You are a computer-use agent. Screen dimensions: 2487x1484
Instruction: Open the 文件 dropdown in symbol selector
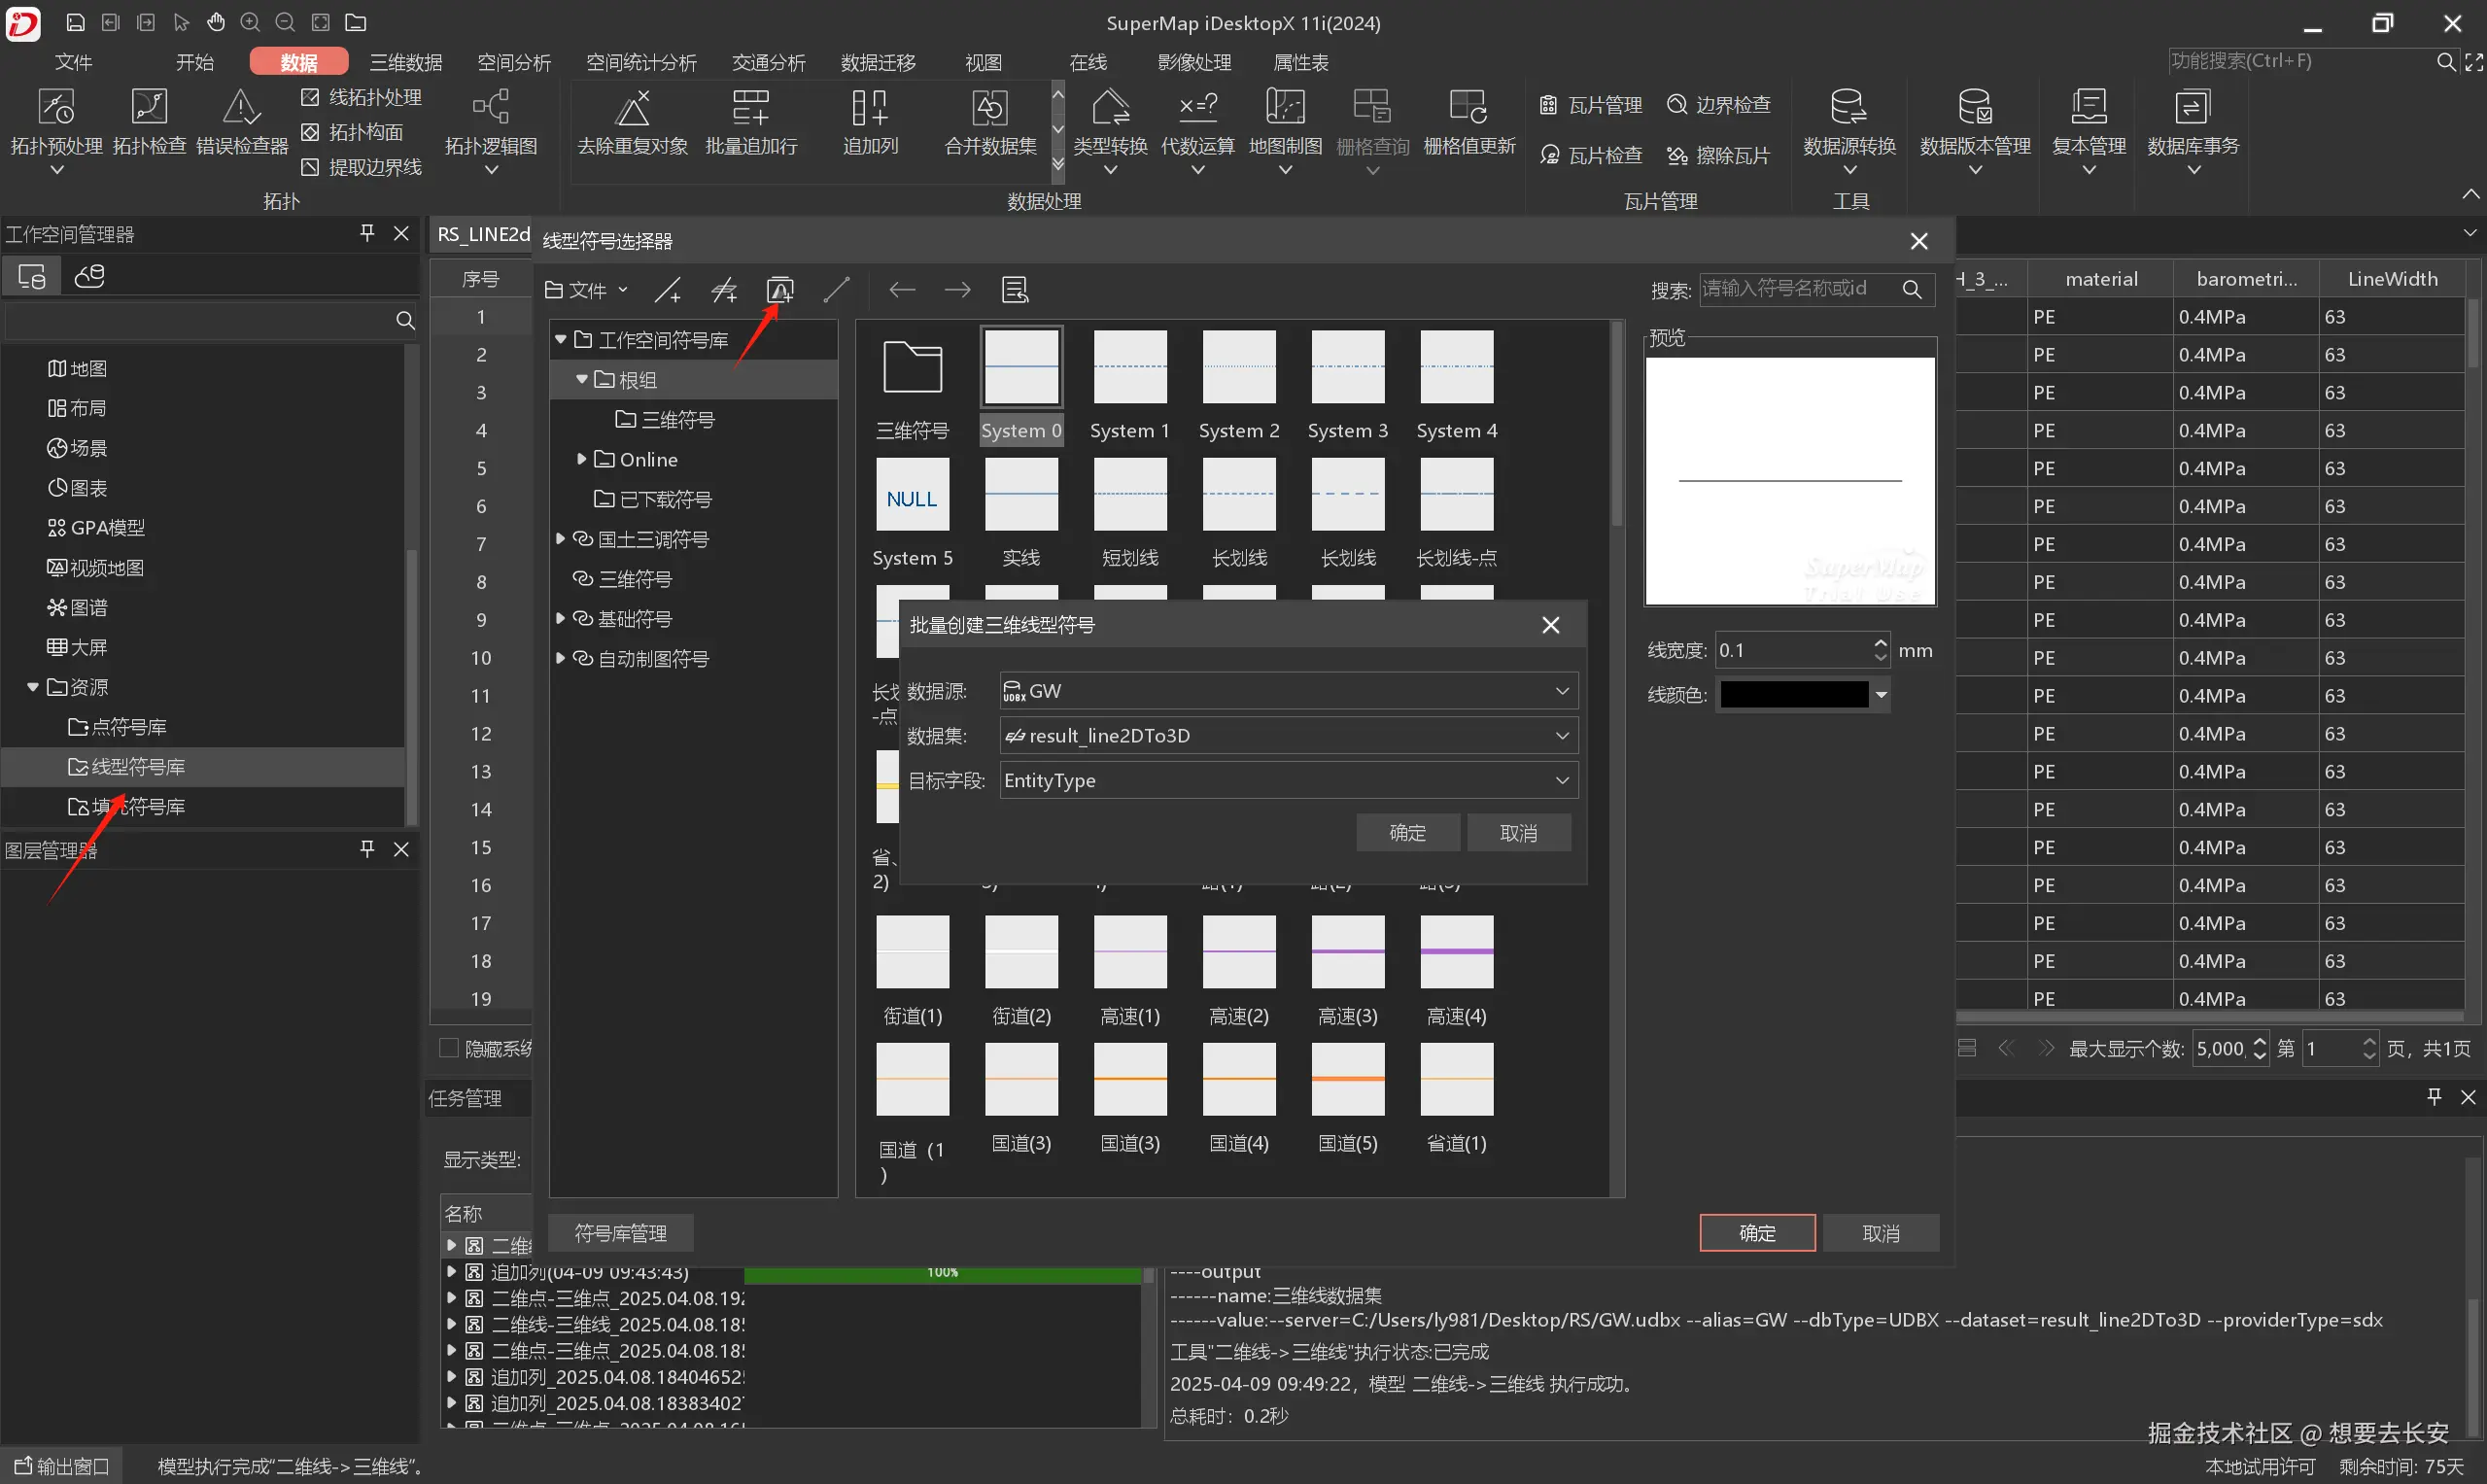pos(586,290)
